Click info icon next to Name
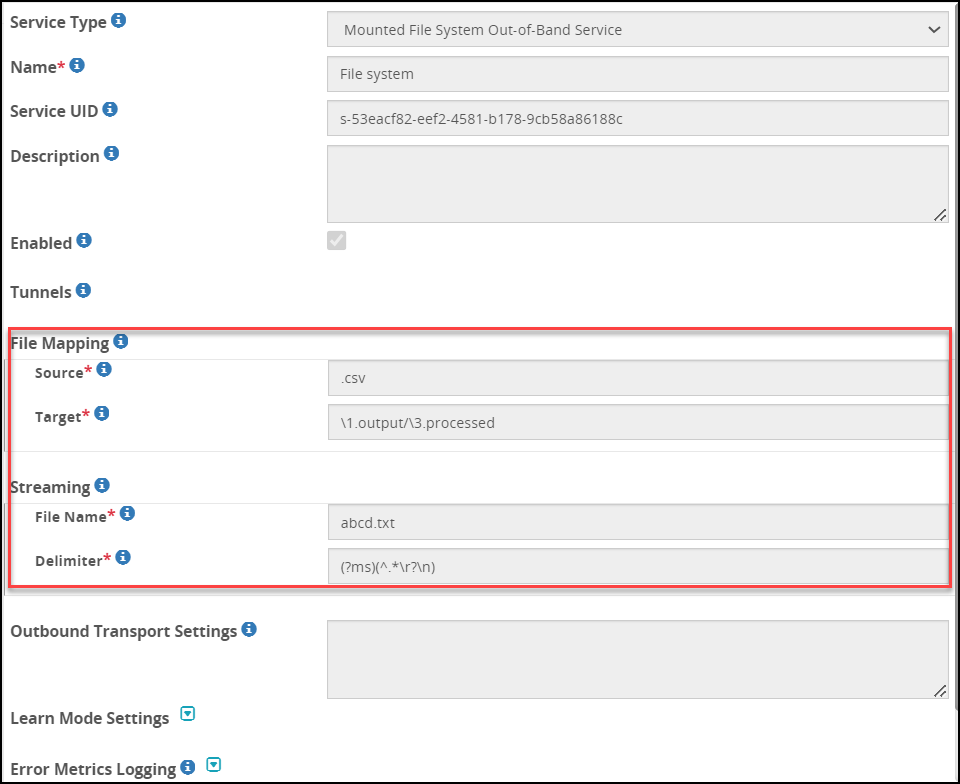 click(x=77, y=65)
